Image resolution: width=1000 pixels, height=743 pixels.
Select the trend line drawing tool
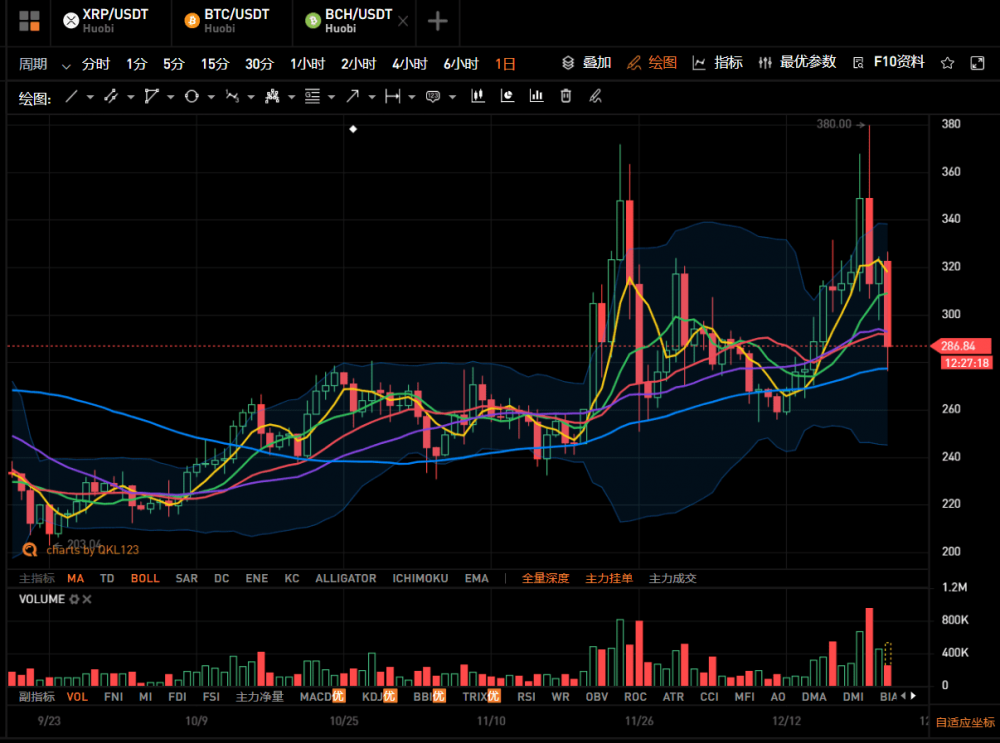[73, 96]
